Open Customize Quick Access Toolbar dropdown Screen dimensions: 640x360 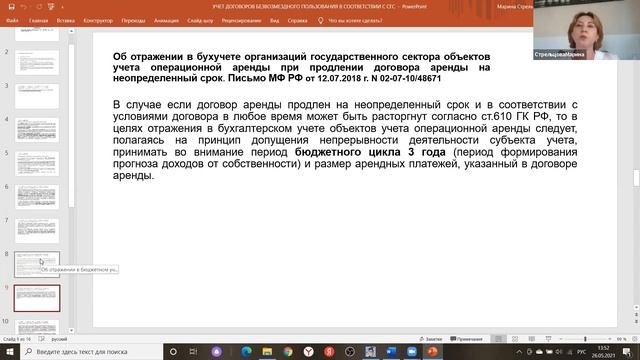click(x=62, y=7)
